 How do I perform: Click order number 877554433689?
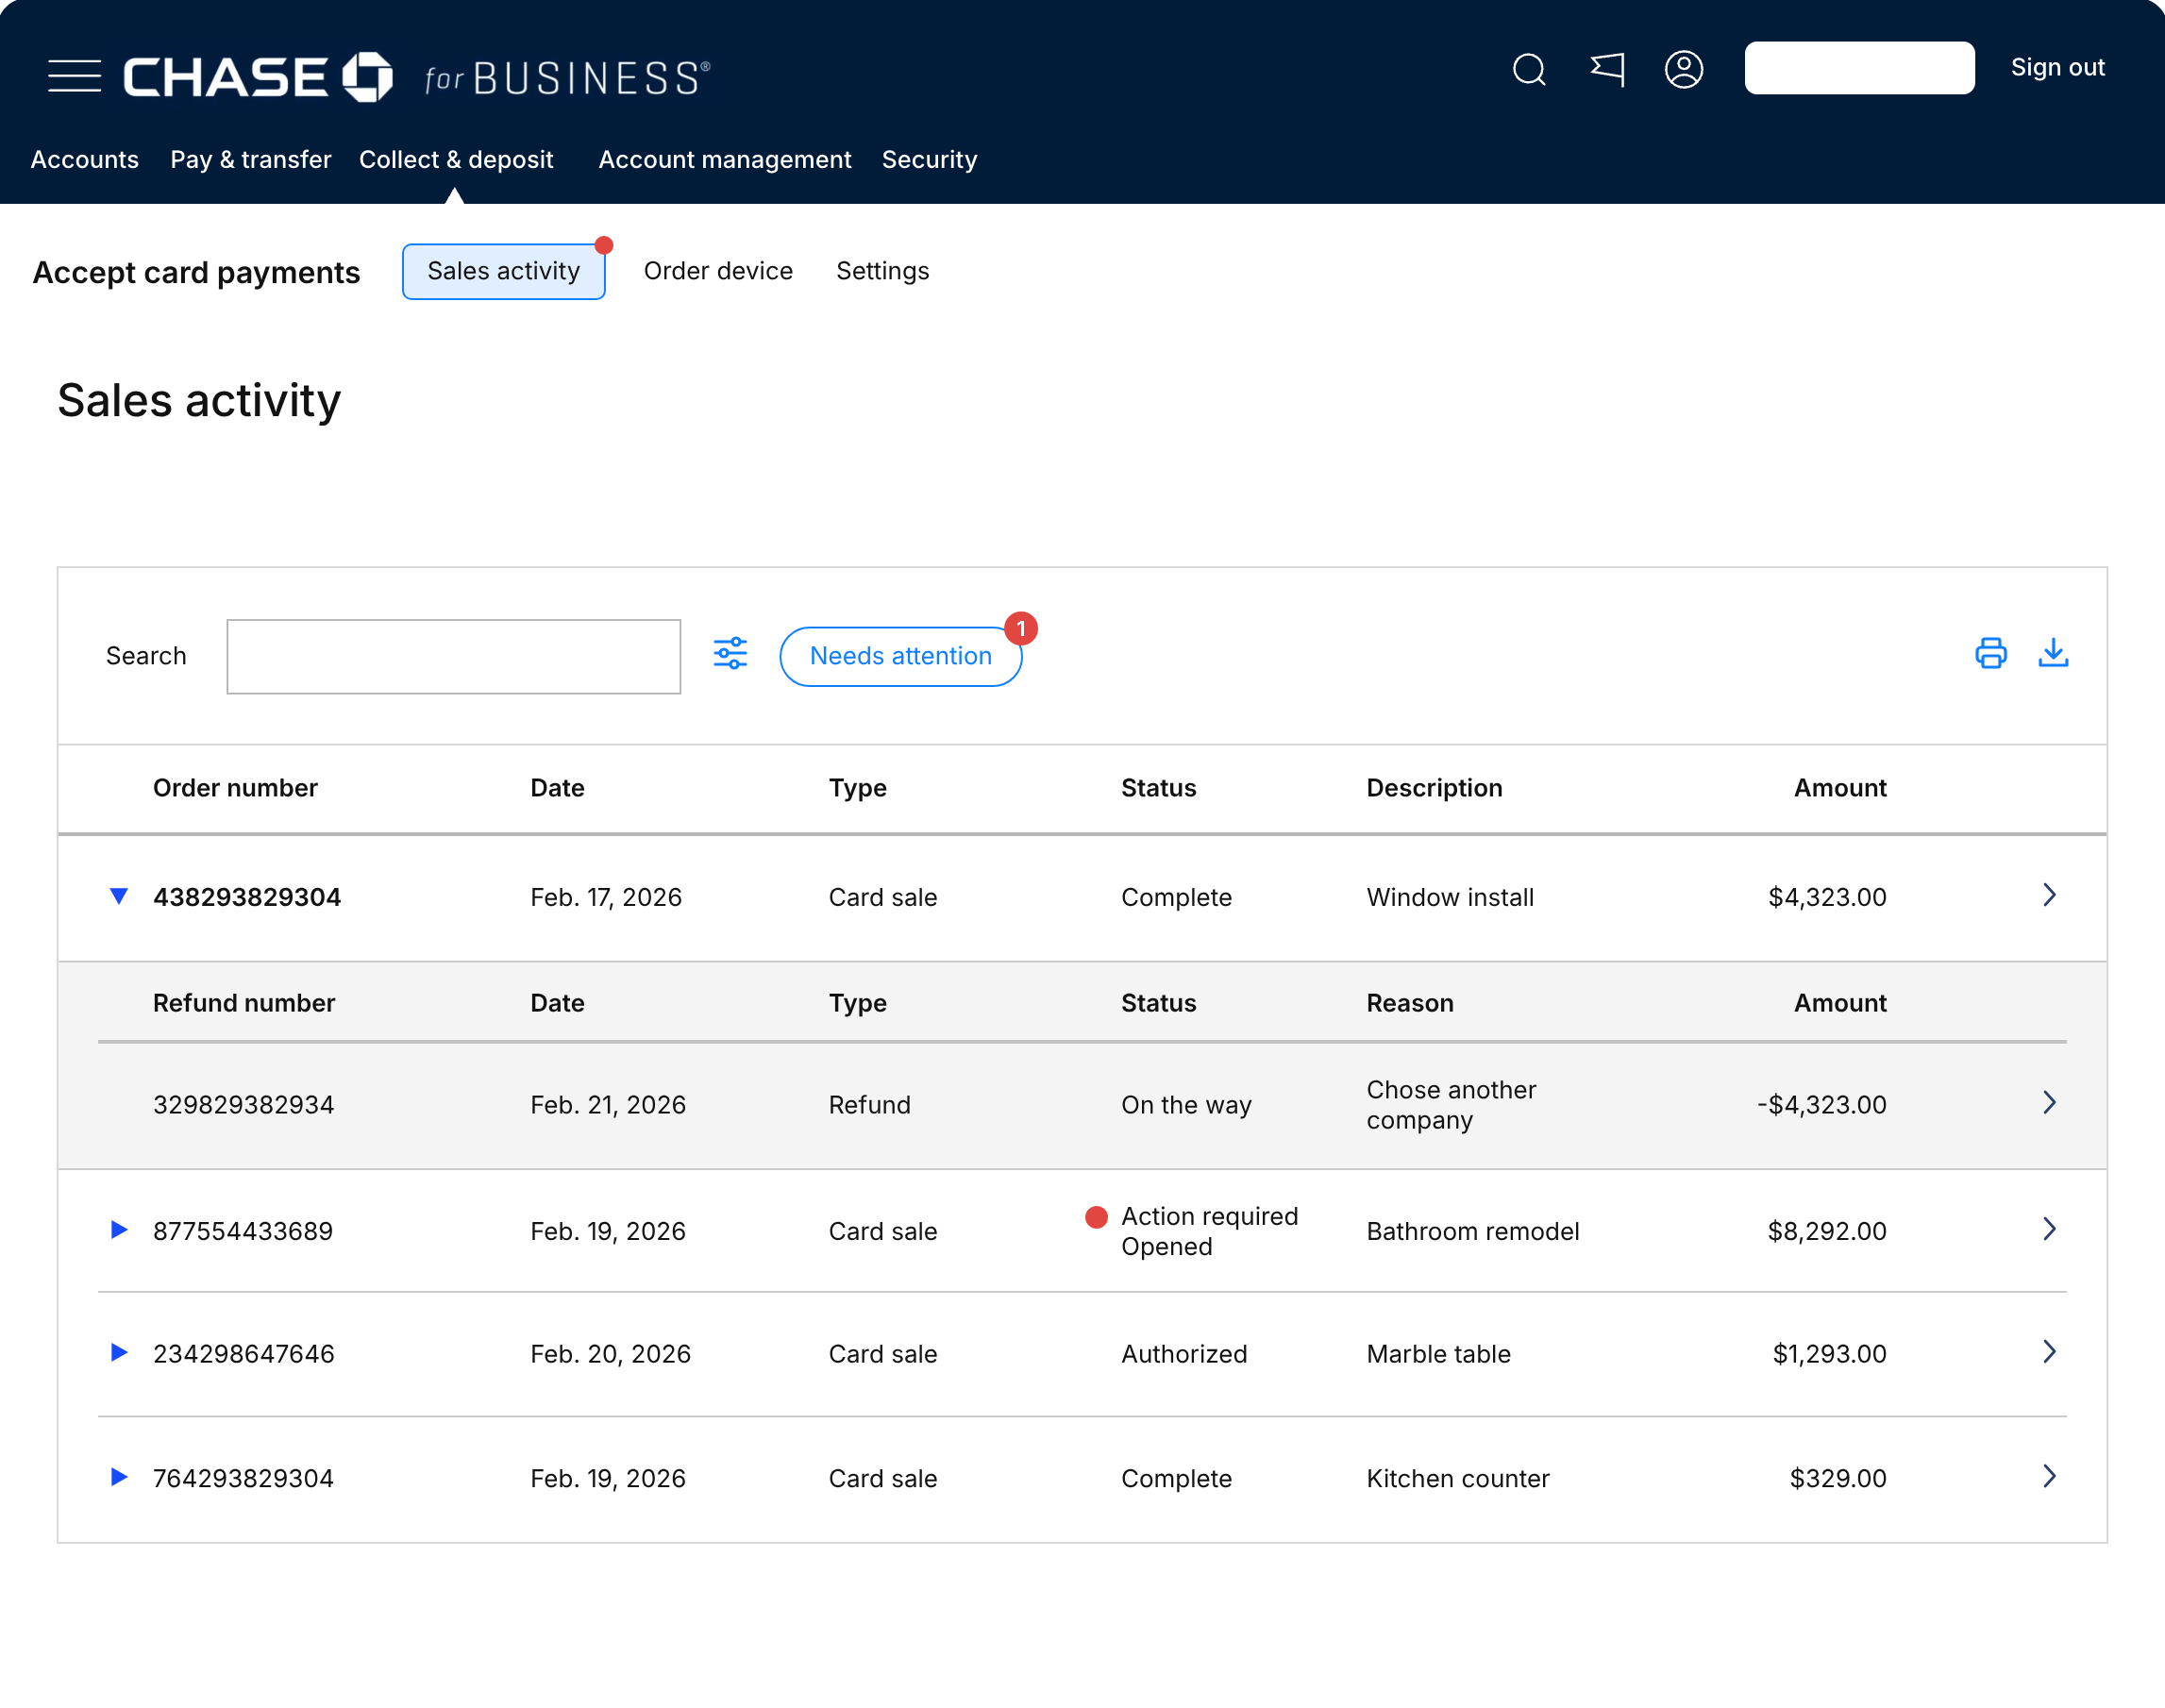pyautogui.click(x=243, y=1231)
